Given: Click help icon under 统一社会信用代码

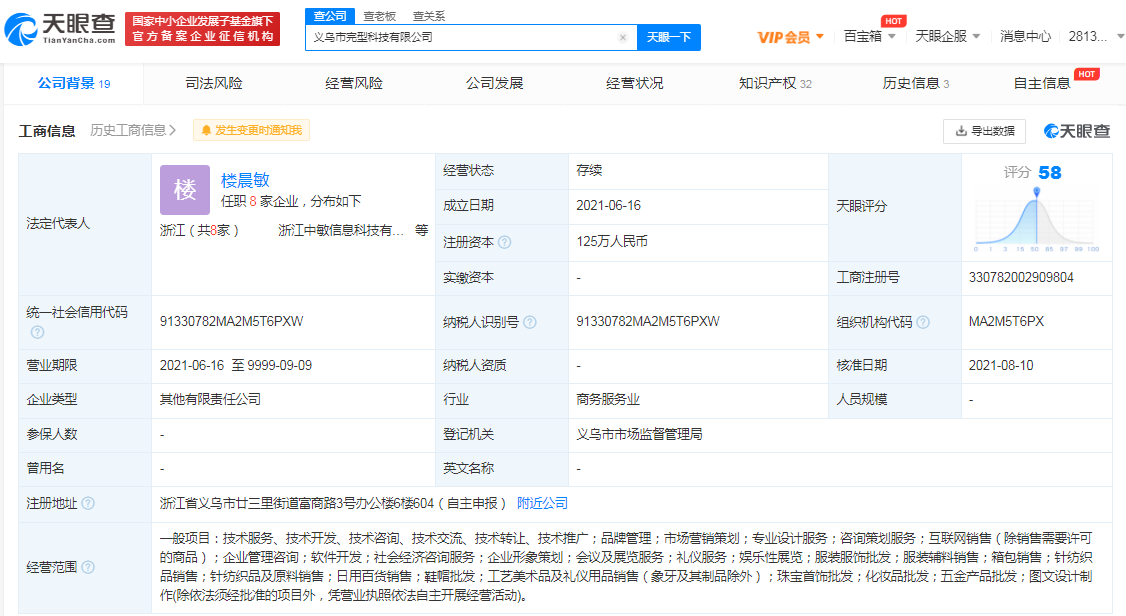Looking at the screenshot, I should [37, 332].
